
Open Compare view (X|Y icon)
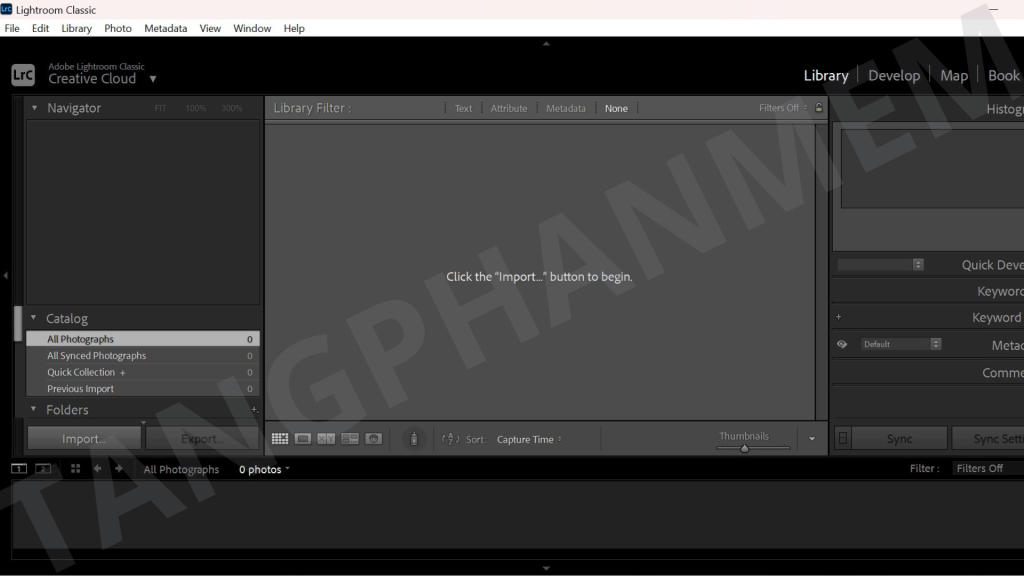326,439
